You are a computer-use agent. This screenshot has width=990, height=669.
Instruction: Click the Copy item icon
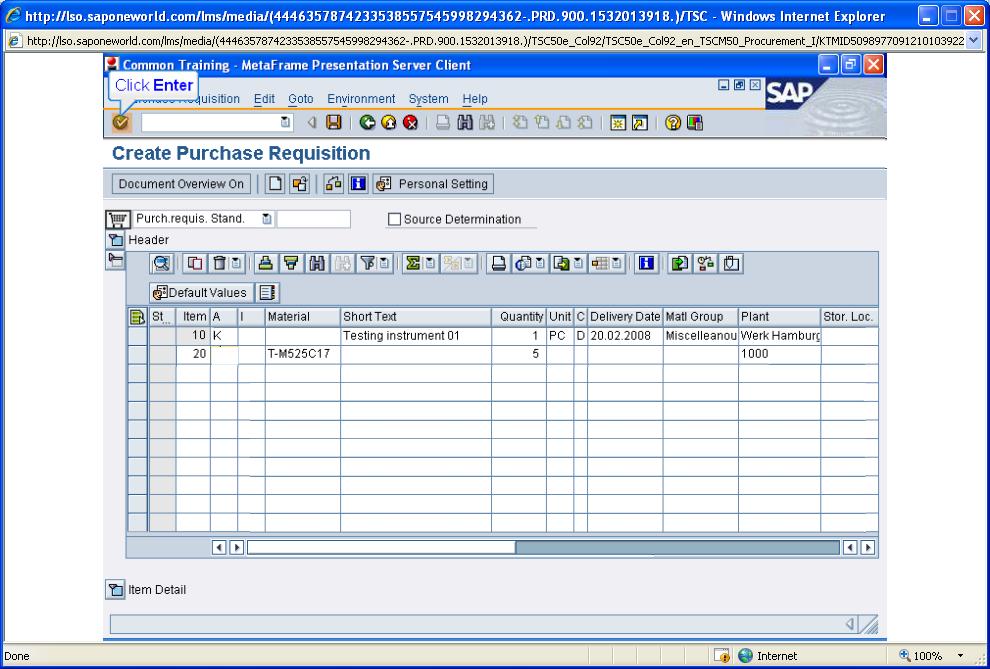[x=195, y=263]
